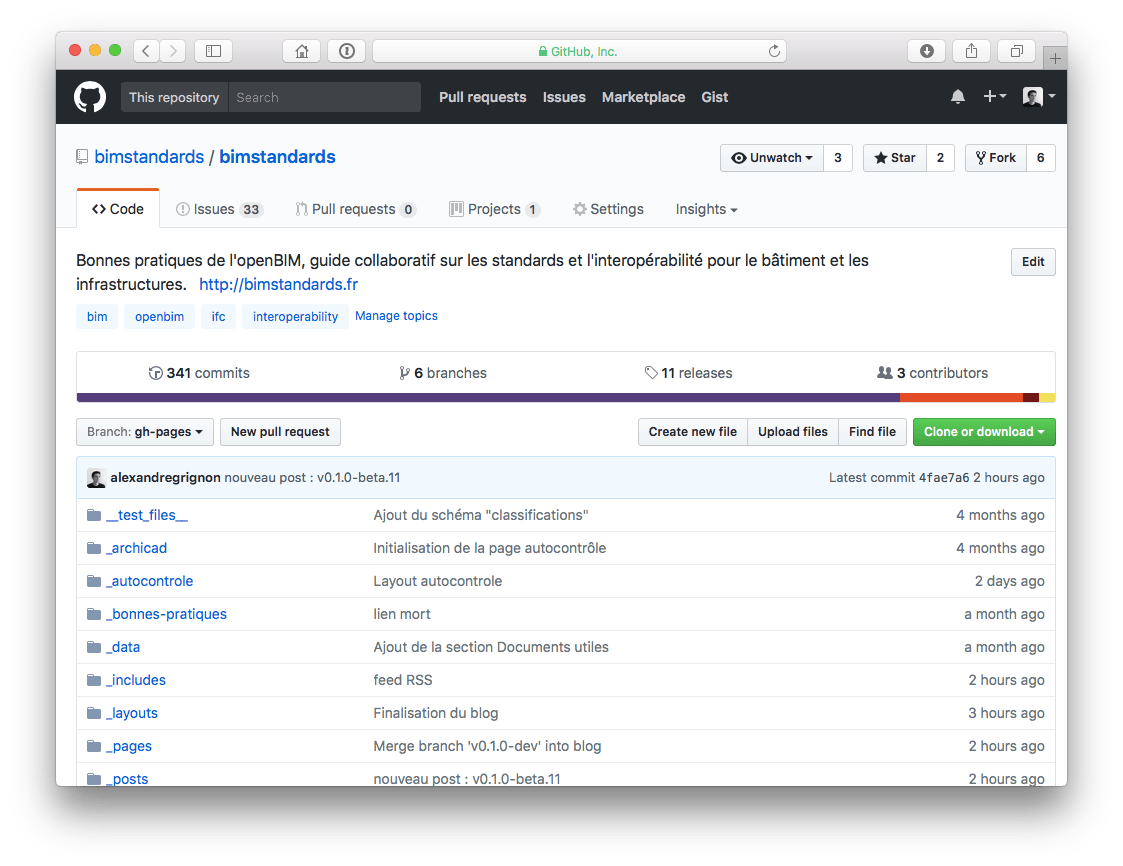The image size is (1123, 866).
Task: View the 341 commits history
Action: [x=199, y=373]
